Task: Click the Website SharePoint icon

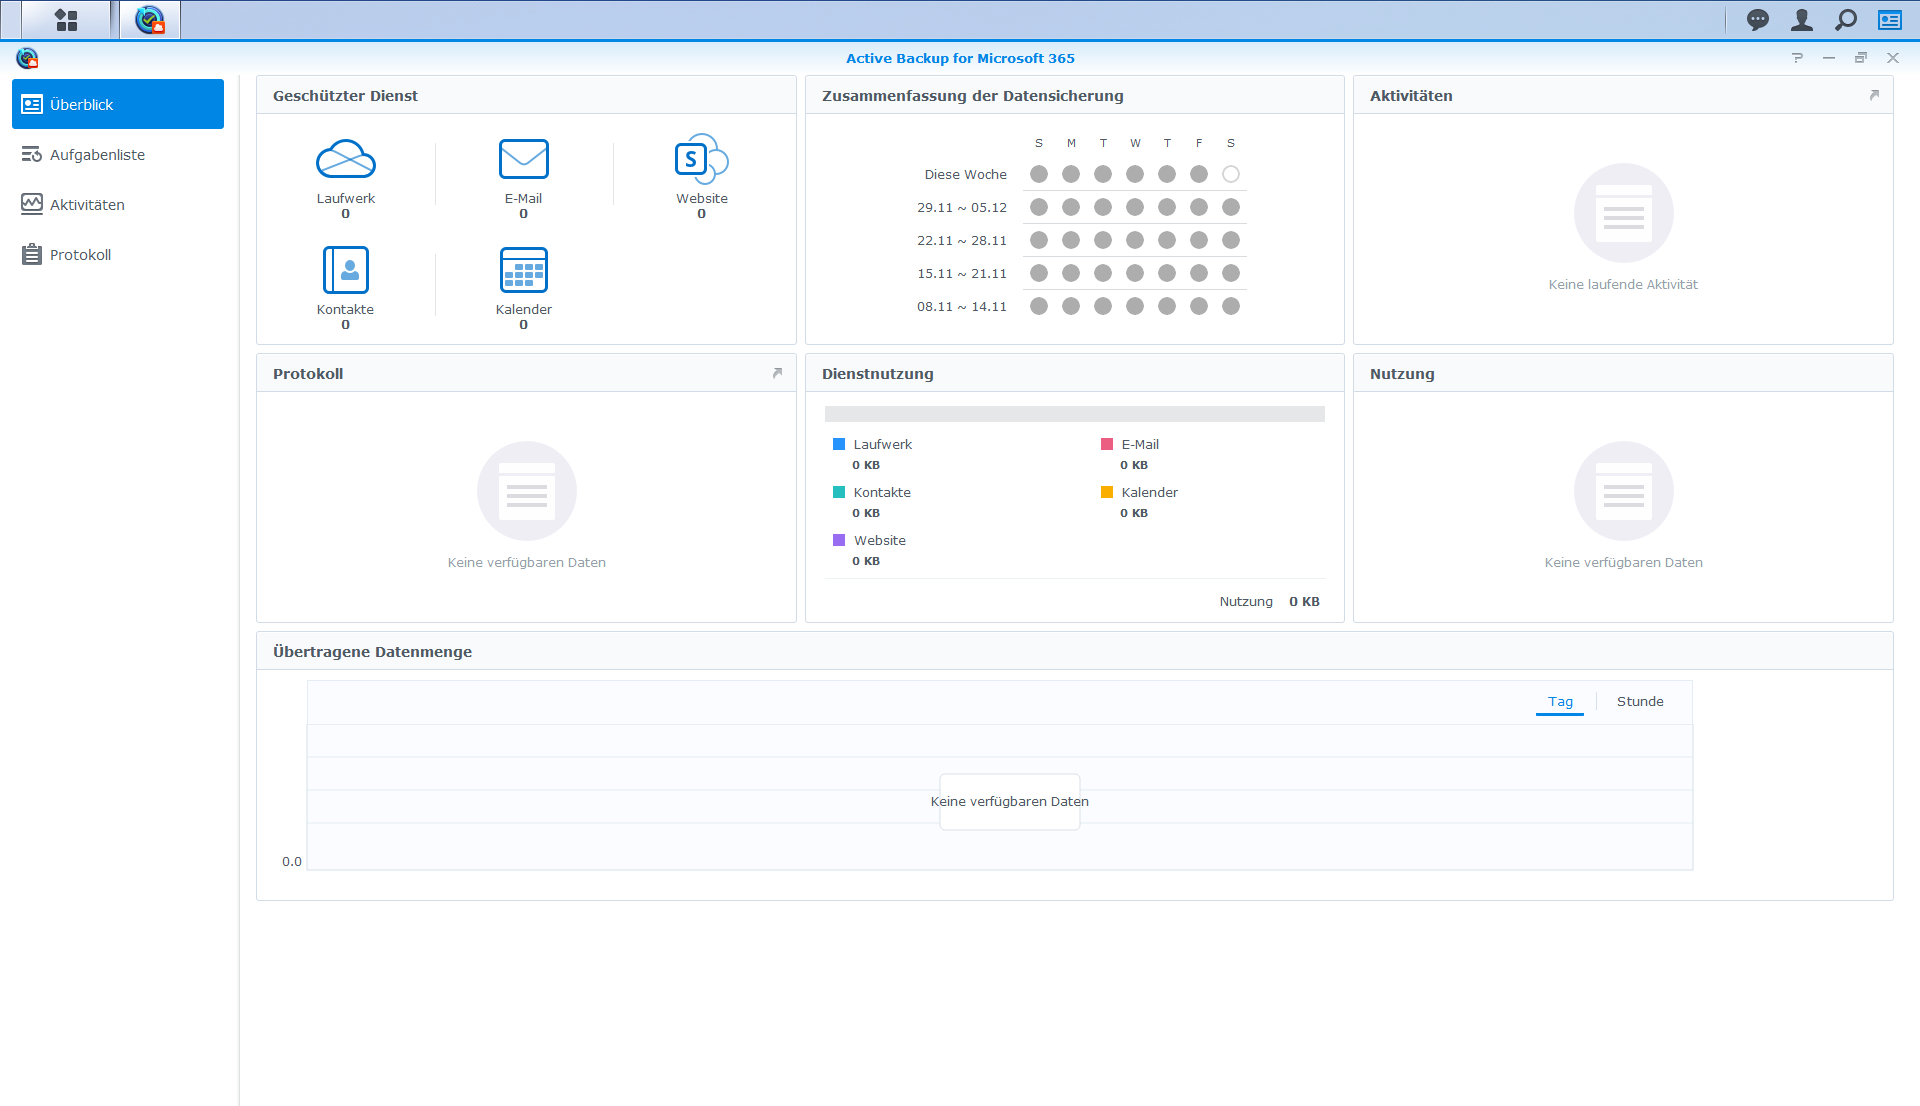Action: coord(700,159)
